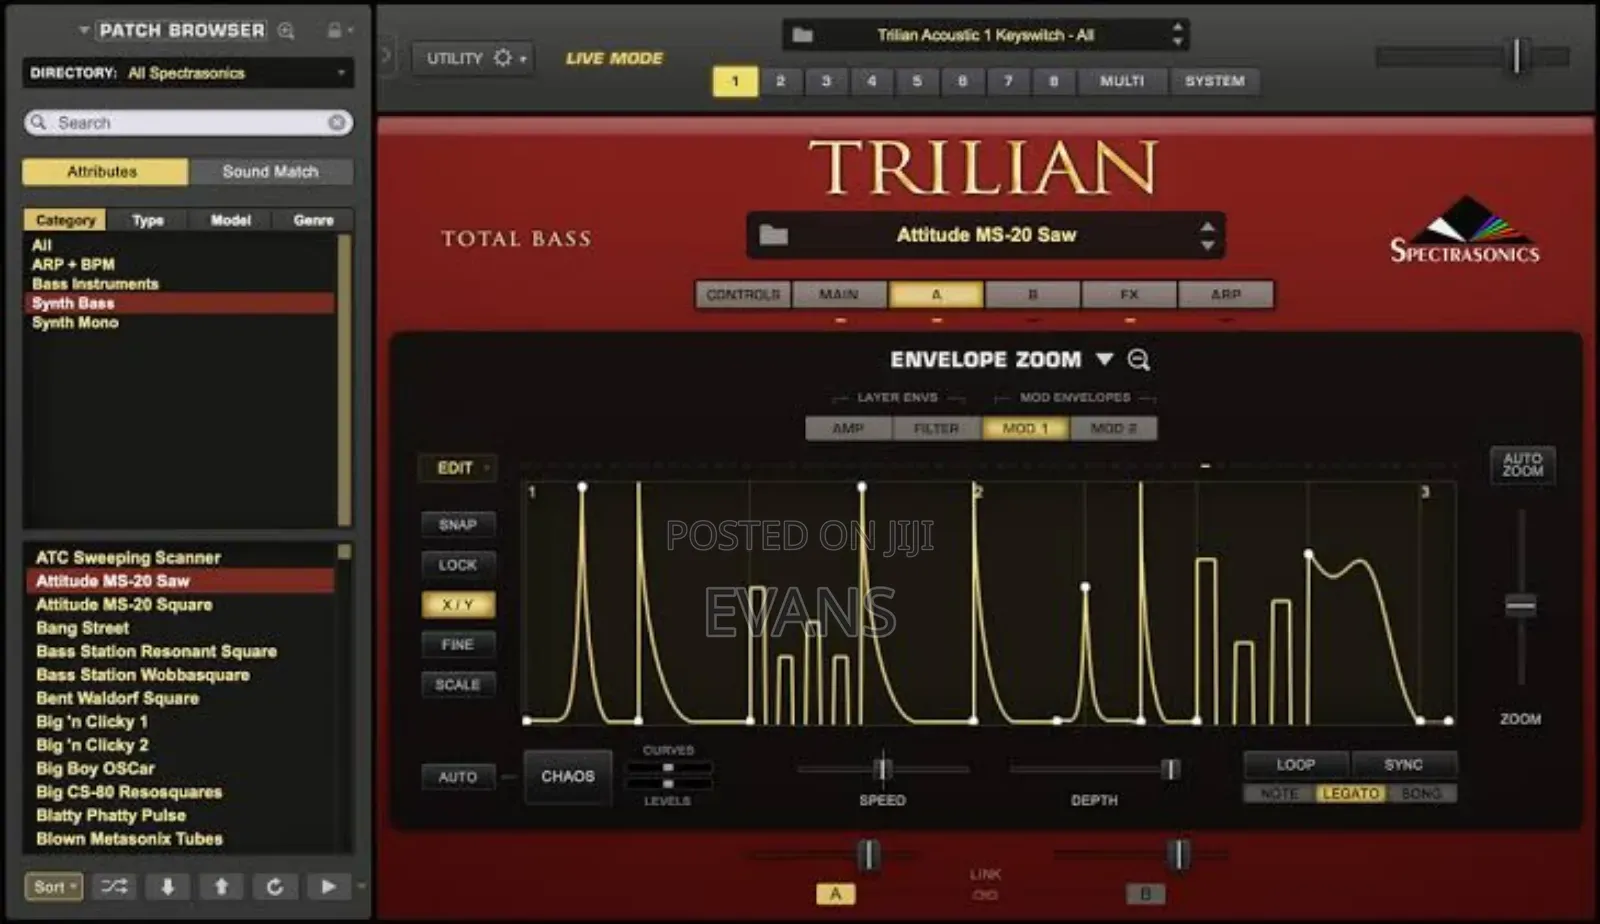Toggle the X/Y button

tap(457, 604)
